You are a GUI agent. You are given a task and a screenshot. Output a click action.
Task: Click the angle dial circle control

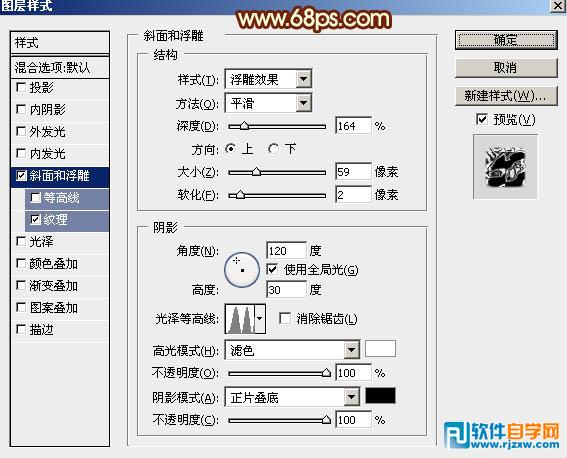pyautogui.click(x=242, y=270)
